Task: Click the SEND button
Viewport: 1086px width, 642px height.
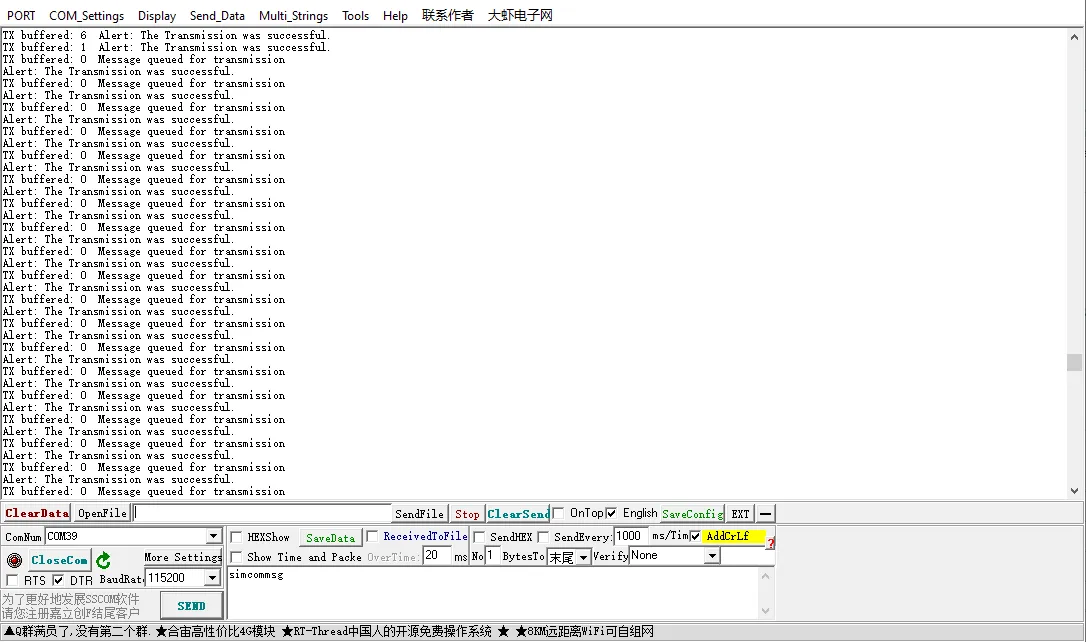Action: tap(191, 605)
